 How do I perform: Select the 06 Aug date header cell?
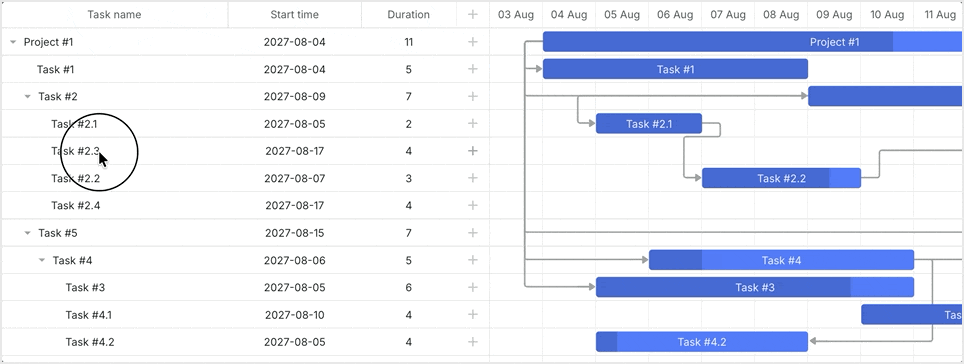[675, 15]
